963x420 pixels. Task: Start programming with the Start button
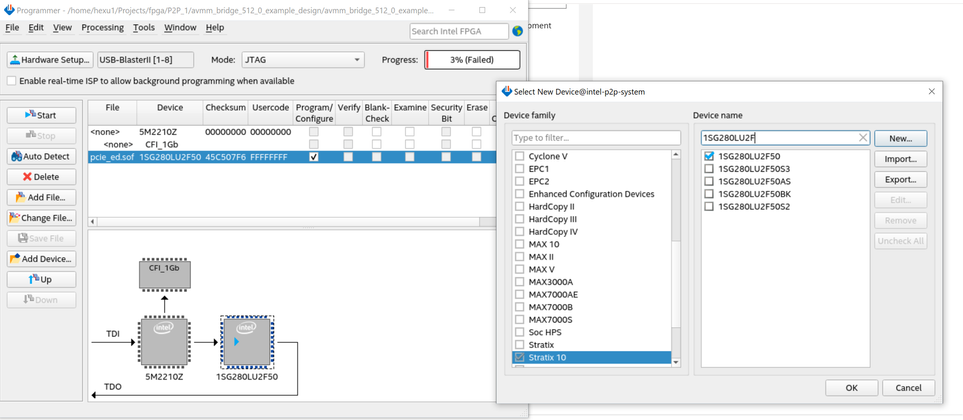[42, 115]
